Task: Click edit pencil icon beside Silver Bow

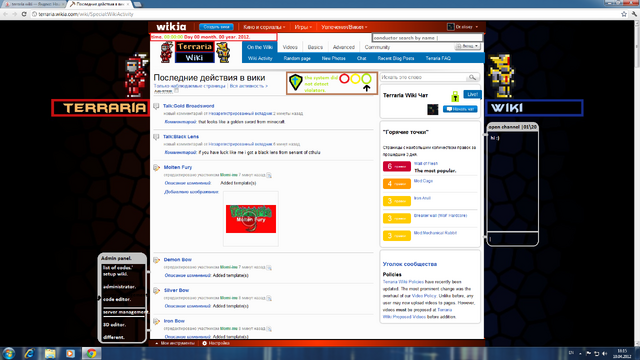Action: [x=156, y=290]
